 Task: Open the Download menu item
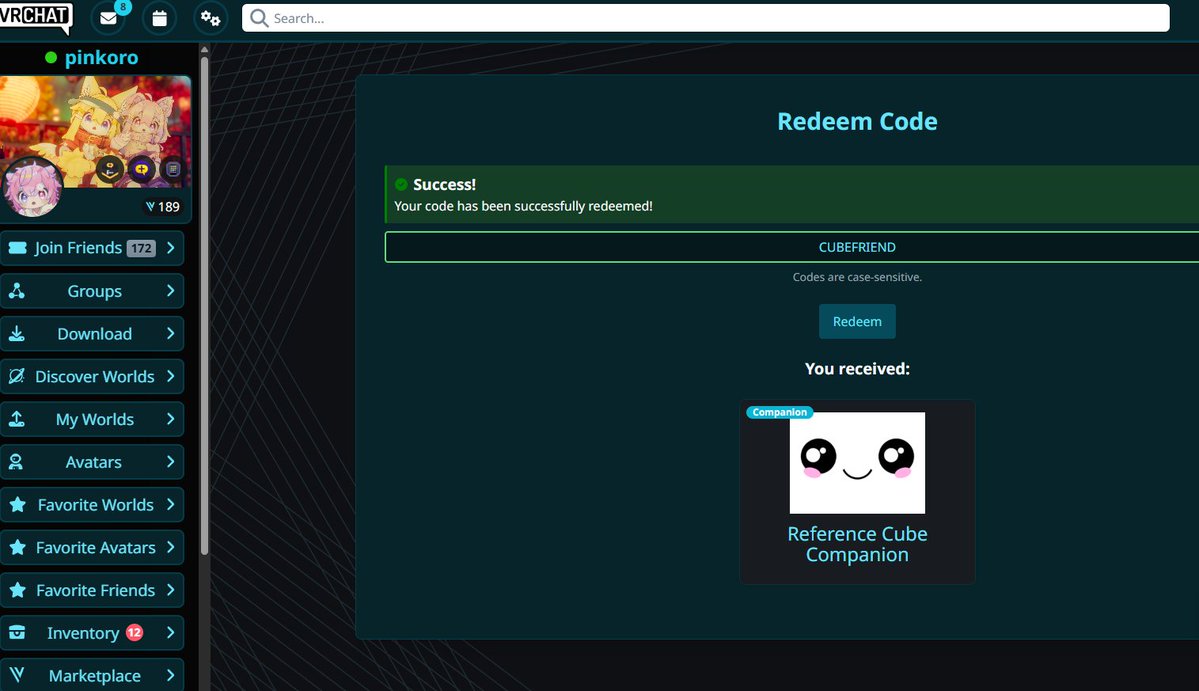(92, 333)
